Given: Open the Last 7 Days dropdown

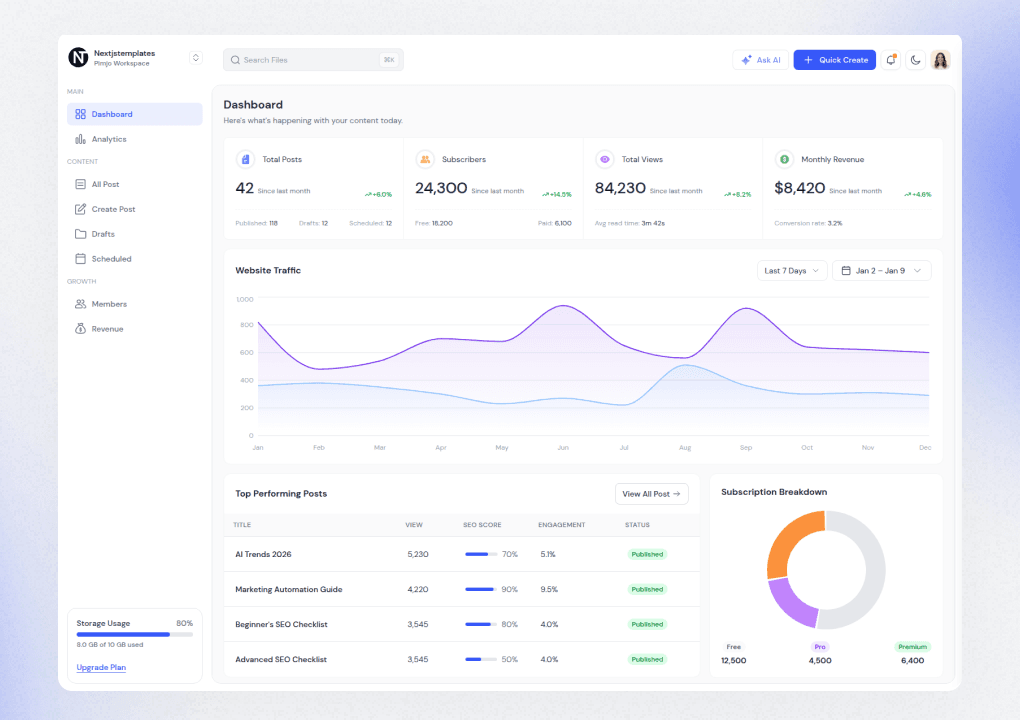Looking at the screenshot, I should 791,270.
